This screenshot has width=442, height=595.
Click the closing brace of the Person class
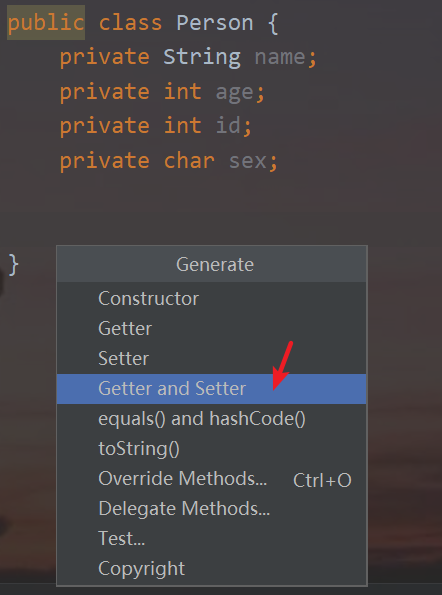[x=13, y=264]
